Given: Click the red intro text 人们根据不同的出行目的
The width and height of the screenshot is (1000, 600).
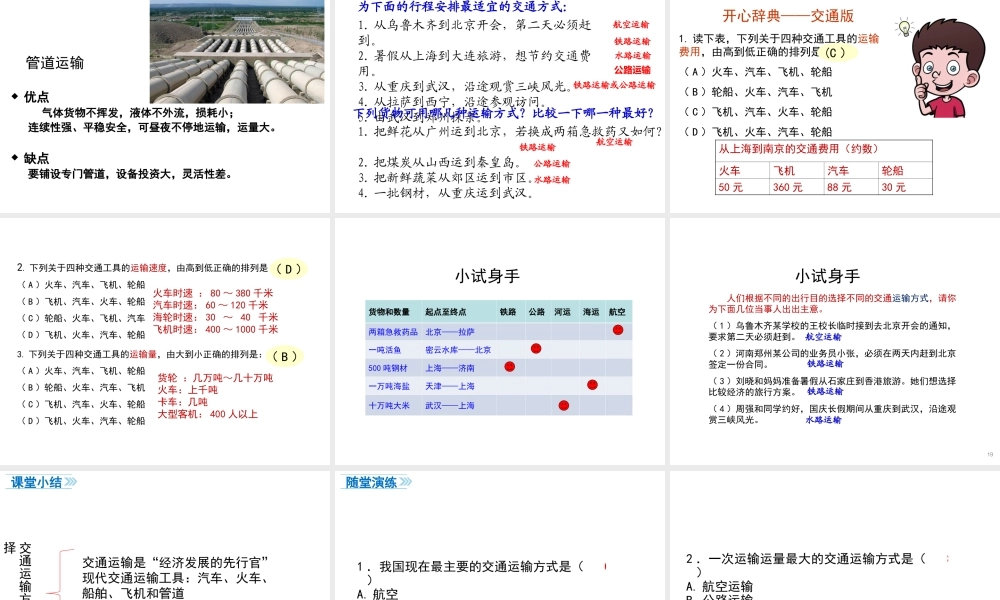Looking at the screenshot, I should 832,304.
